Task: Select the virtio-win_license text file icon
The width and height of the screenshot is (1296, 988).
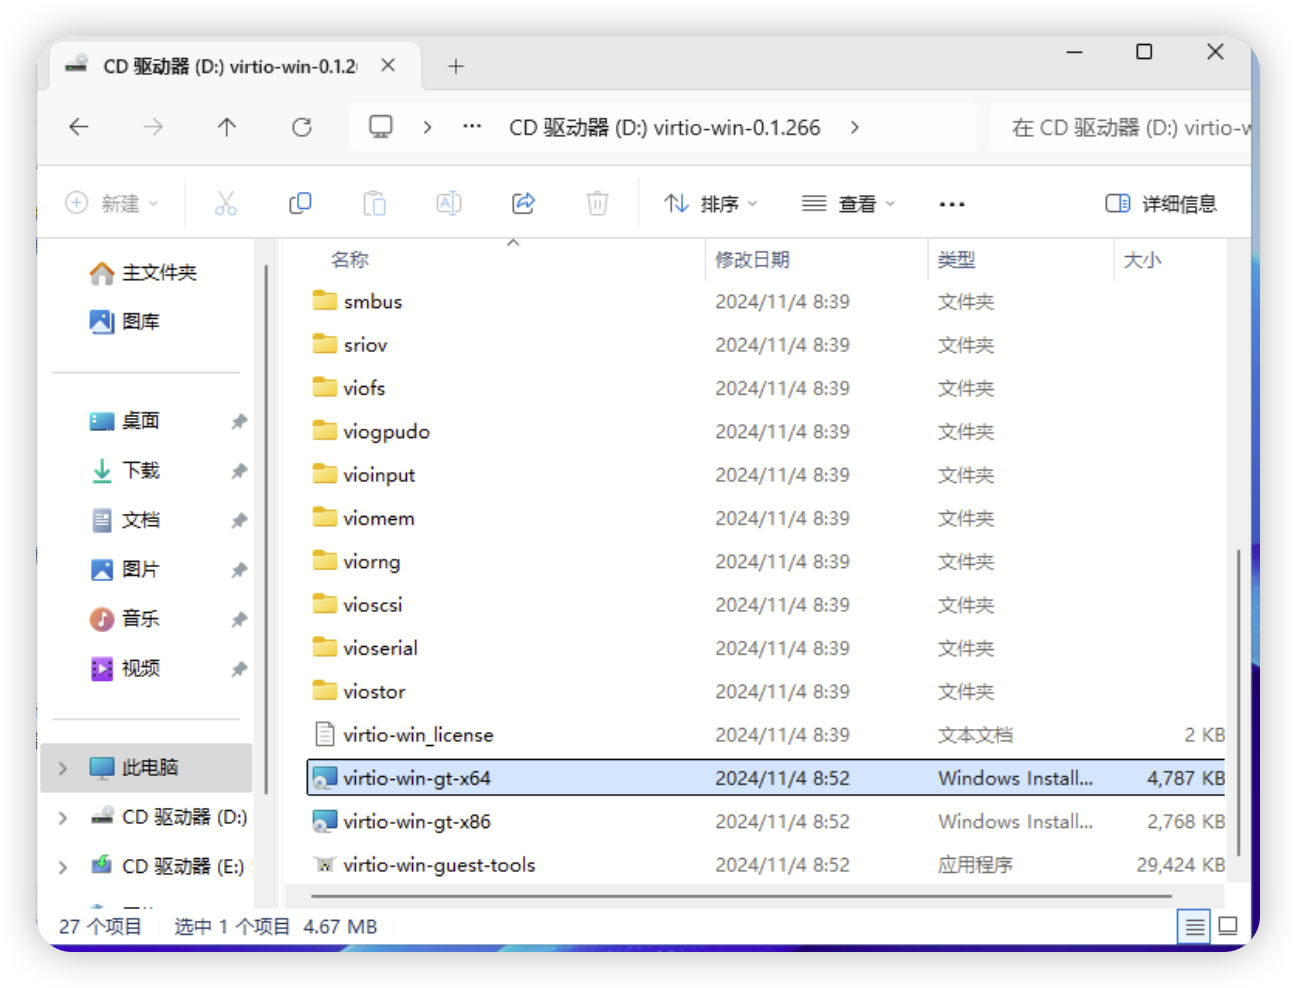Action: 324,734
